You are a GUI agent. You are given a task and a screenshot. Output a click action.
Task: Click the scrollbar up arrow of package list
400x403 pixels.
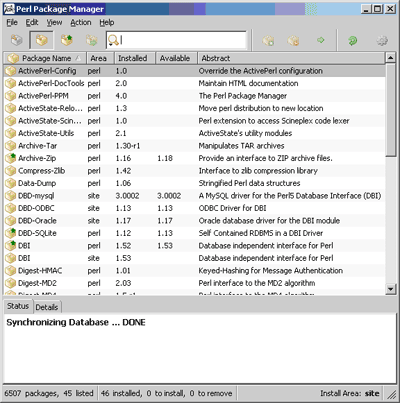390,58
